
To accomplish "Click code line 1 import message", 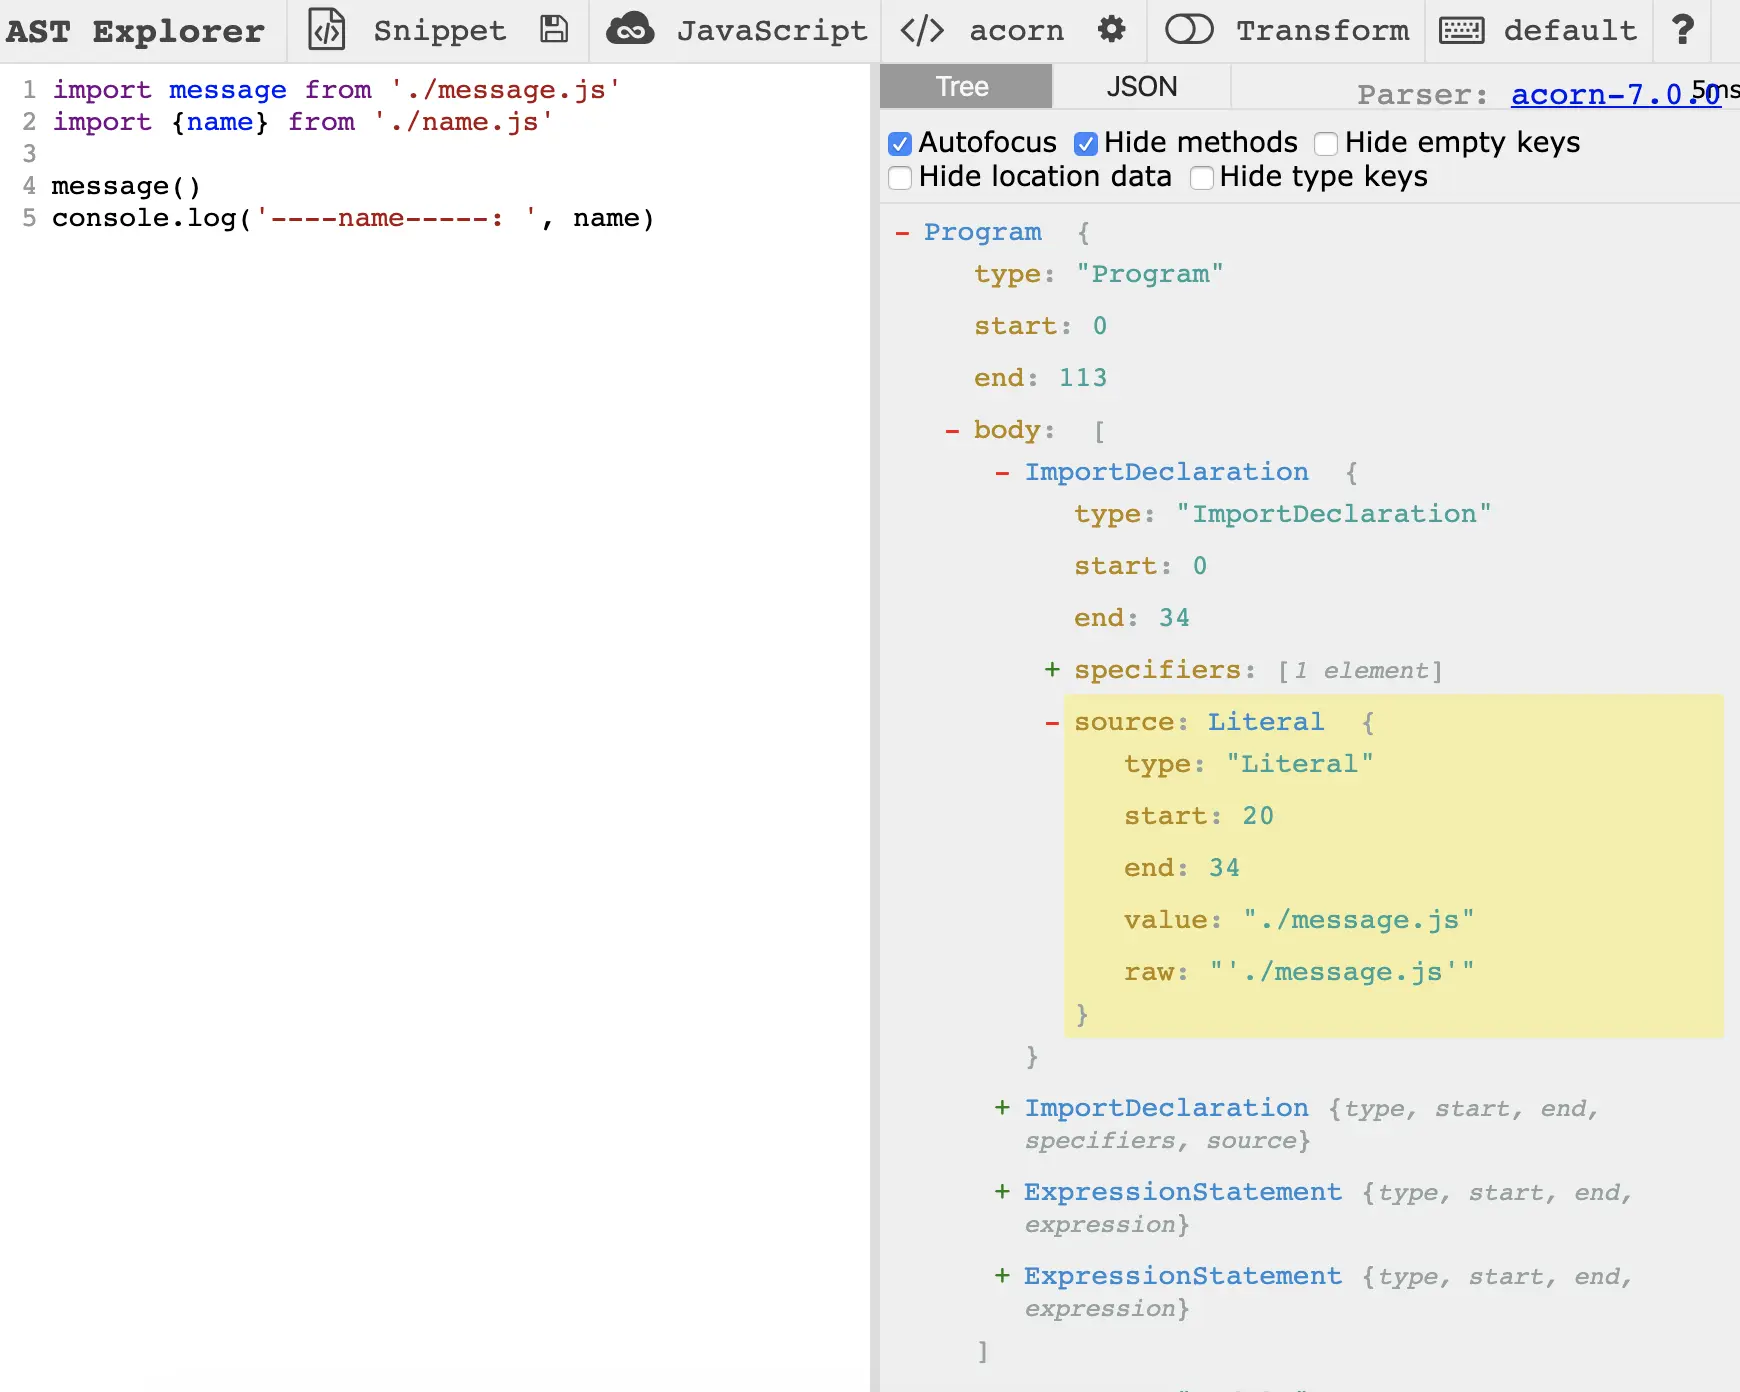I will click(336, 90).
